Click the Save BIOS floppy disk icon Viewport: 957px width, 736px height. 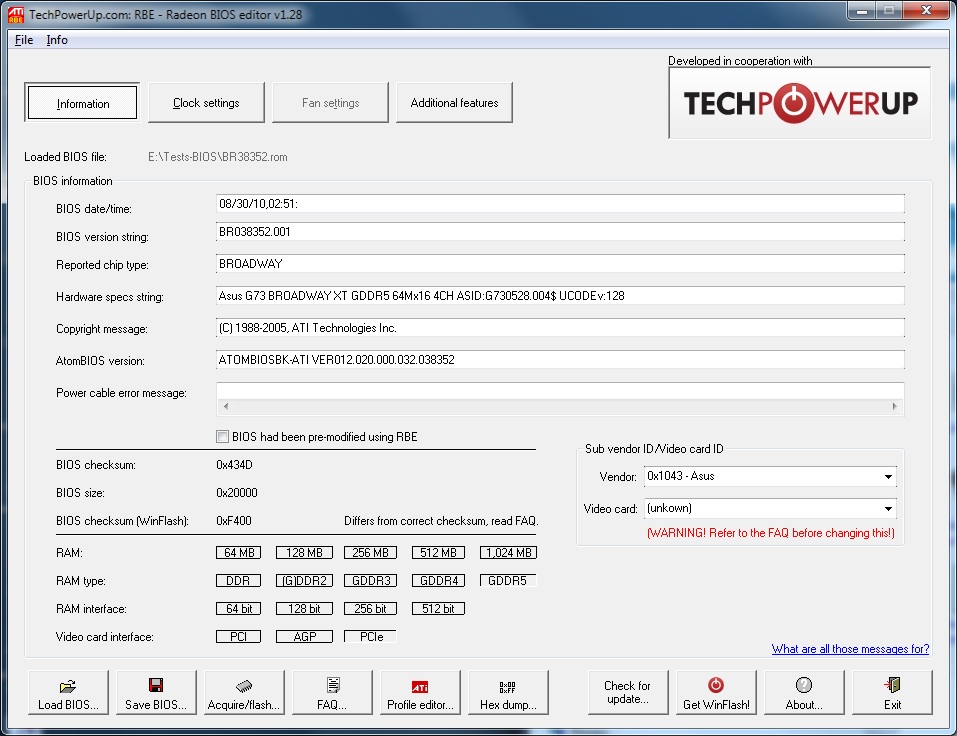point(156,686)
